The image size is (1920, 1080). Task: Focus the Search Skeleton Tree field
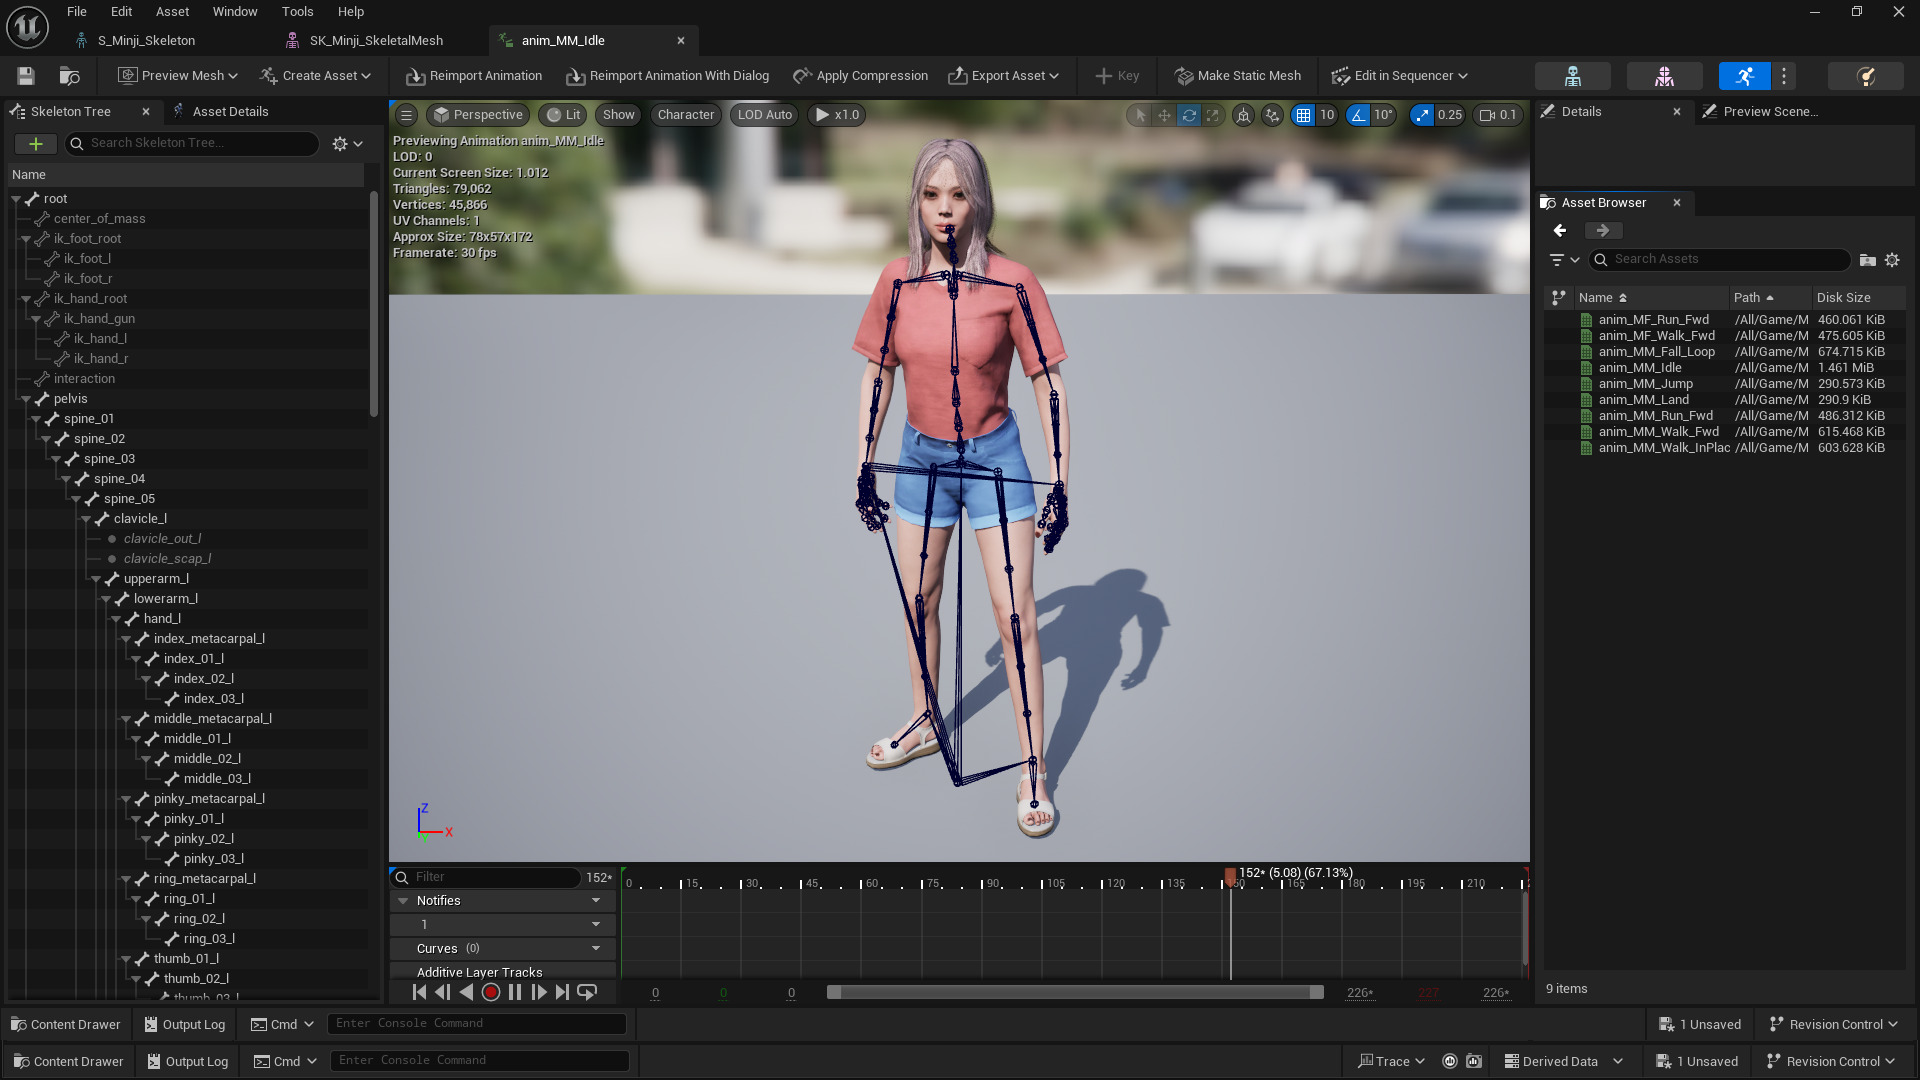192,144
